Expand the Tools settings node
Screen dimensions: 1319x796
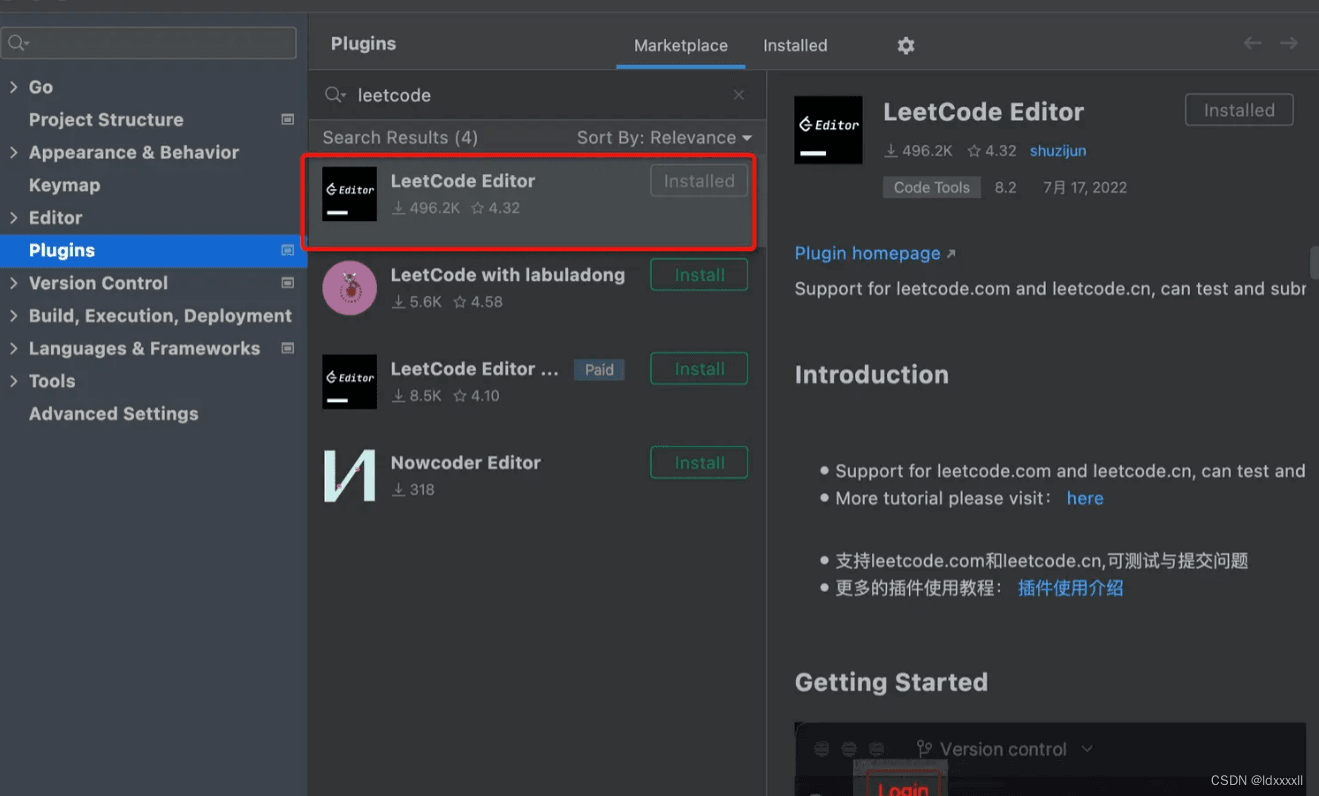coord(13,381)
